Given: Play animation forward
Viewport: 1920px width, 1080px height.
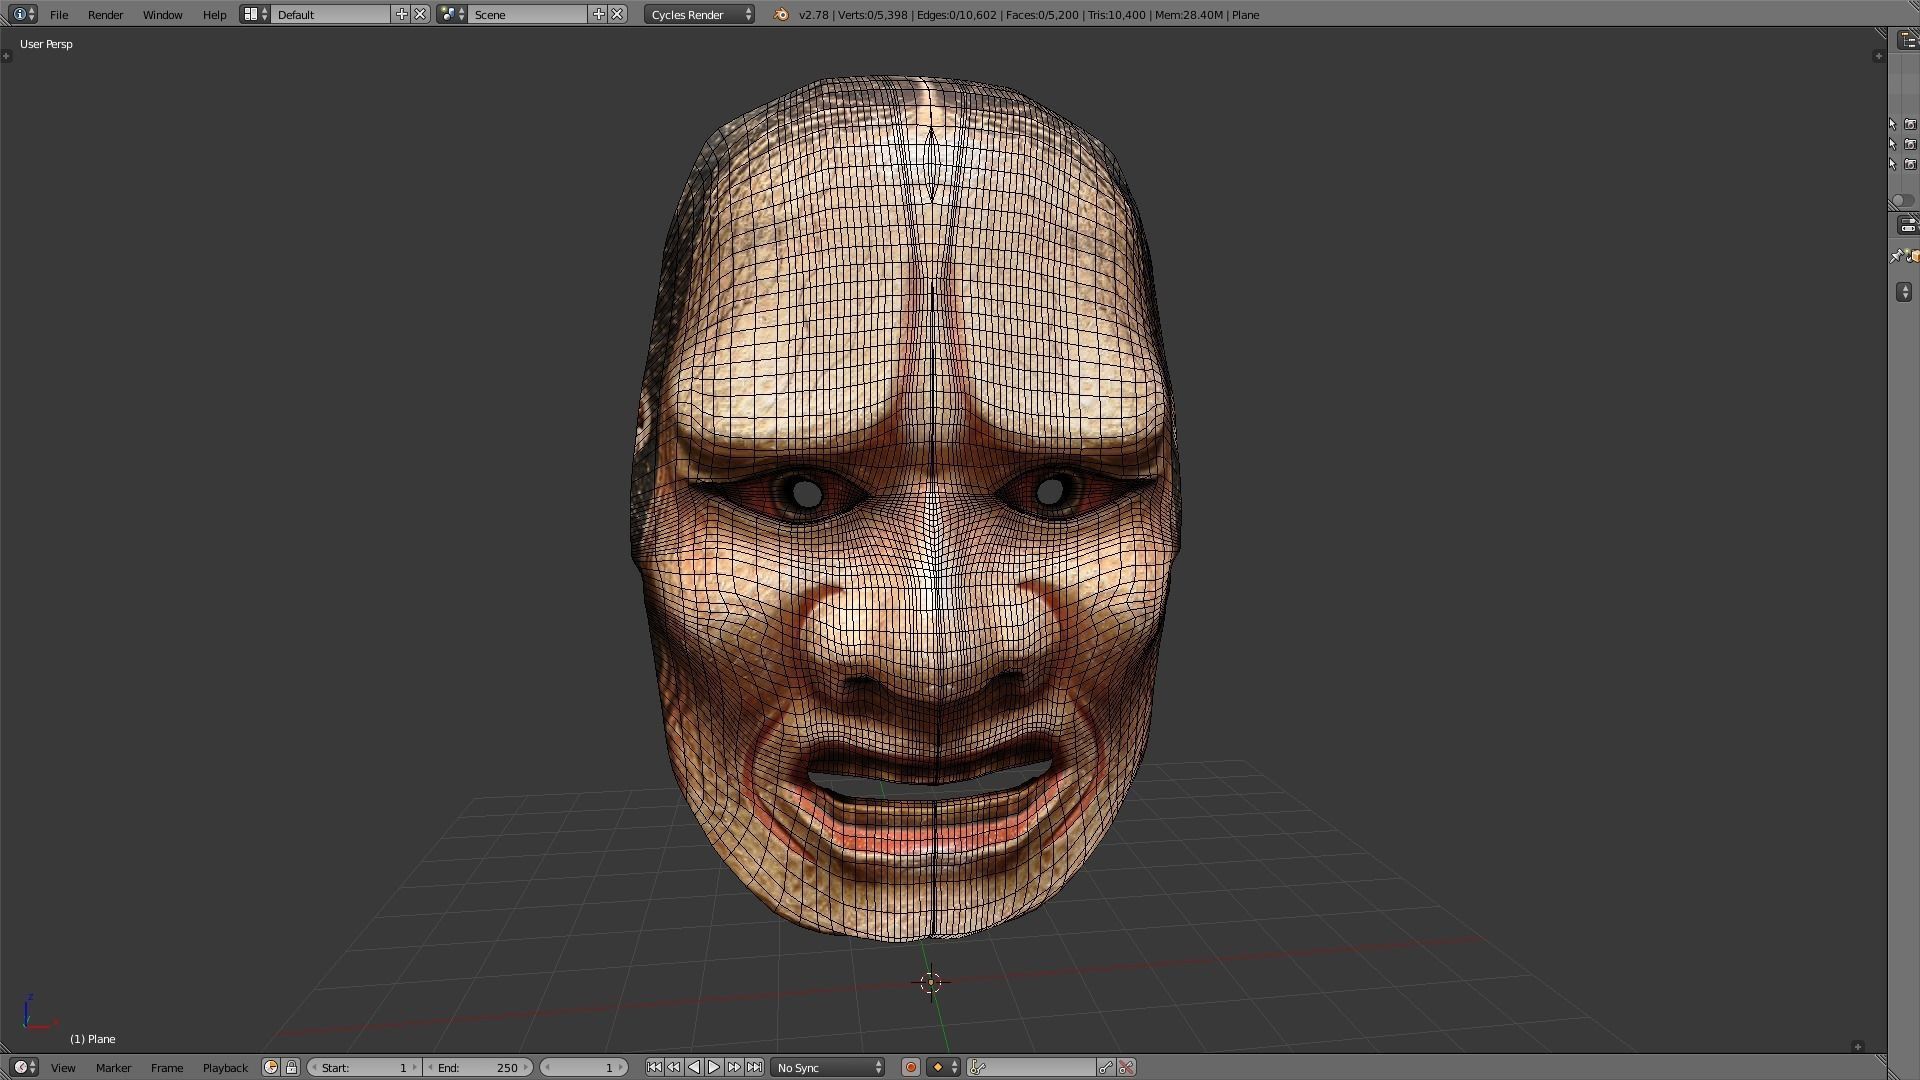Looking at the screenshot, I should click(714, 1068).
